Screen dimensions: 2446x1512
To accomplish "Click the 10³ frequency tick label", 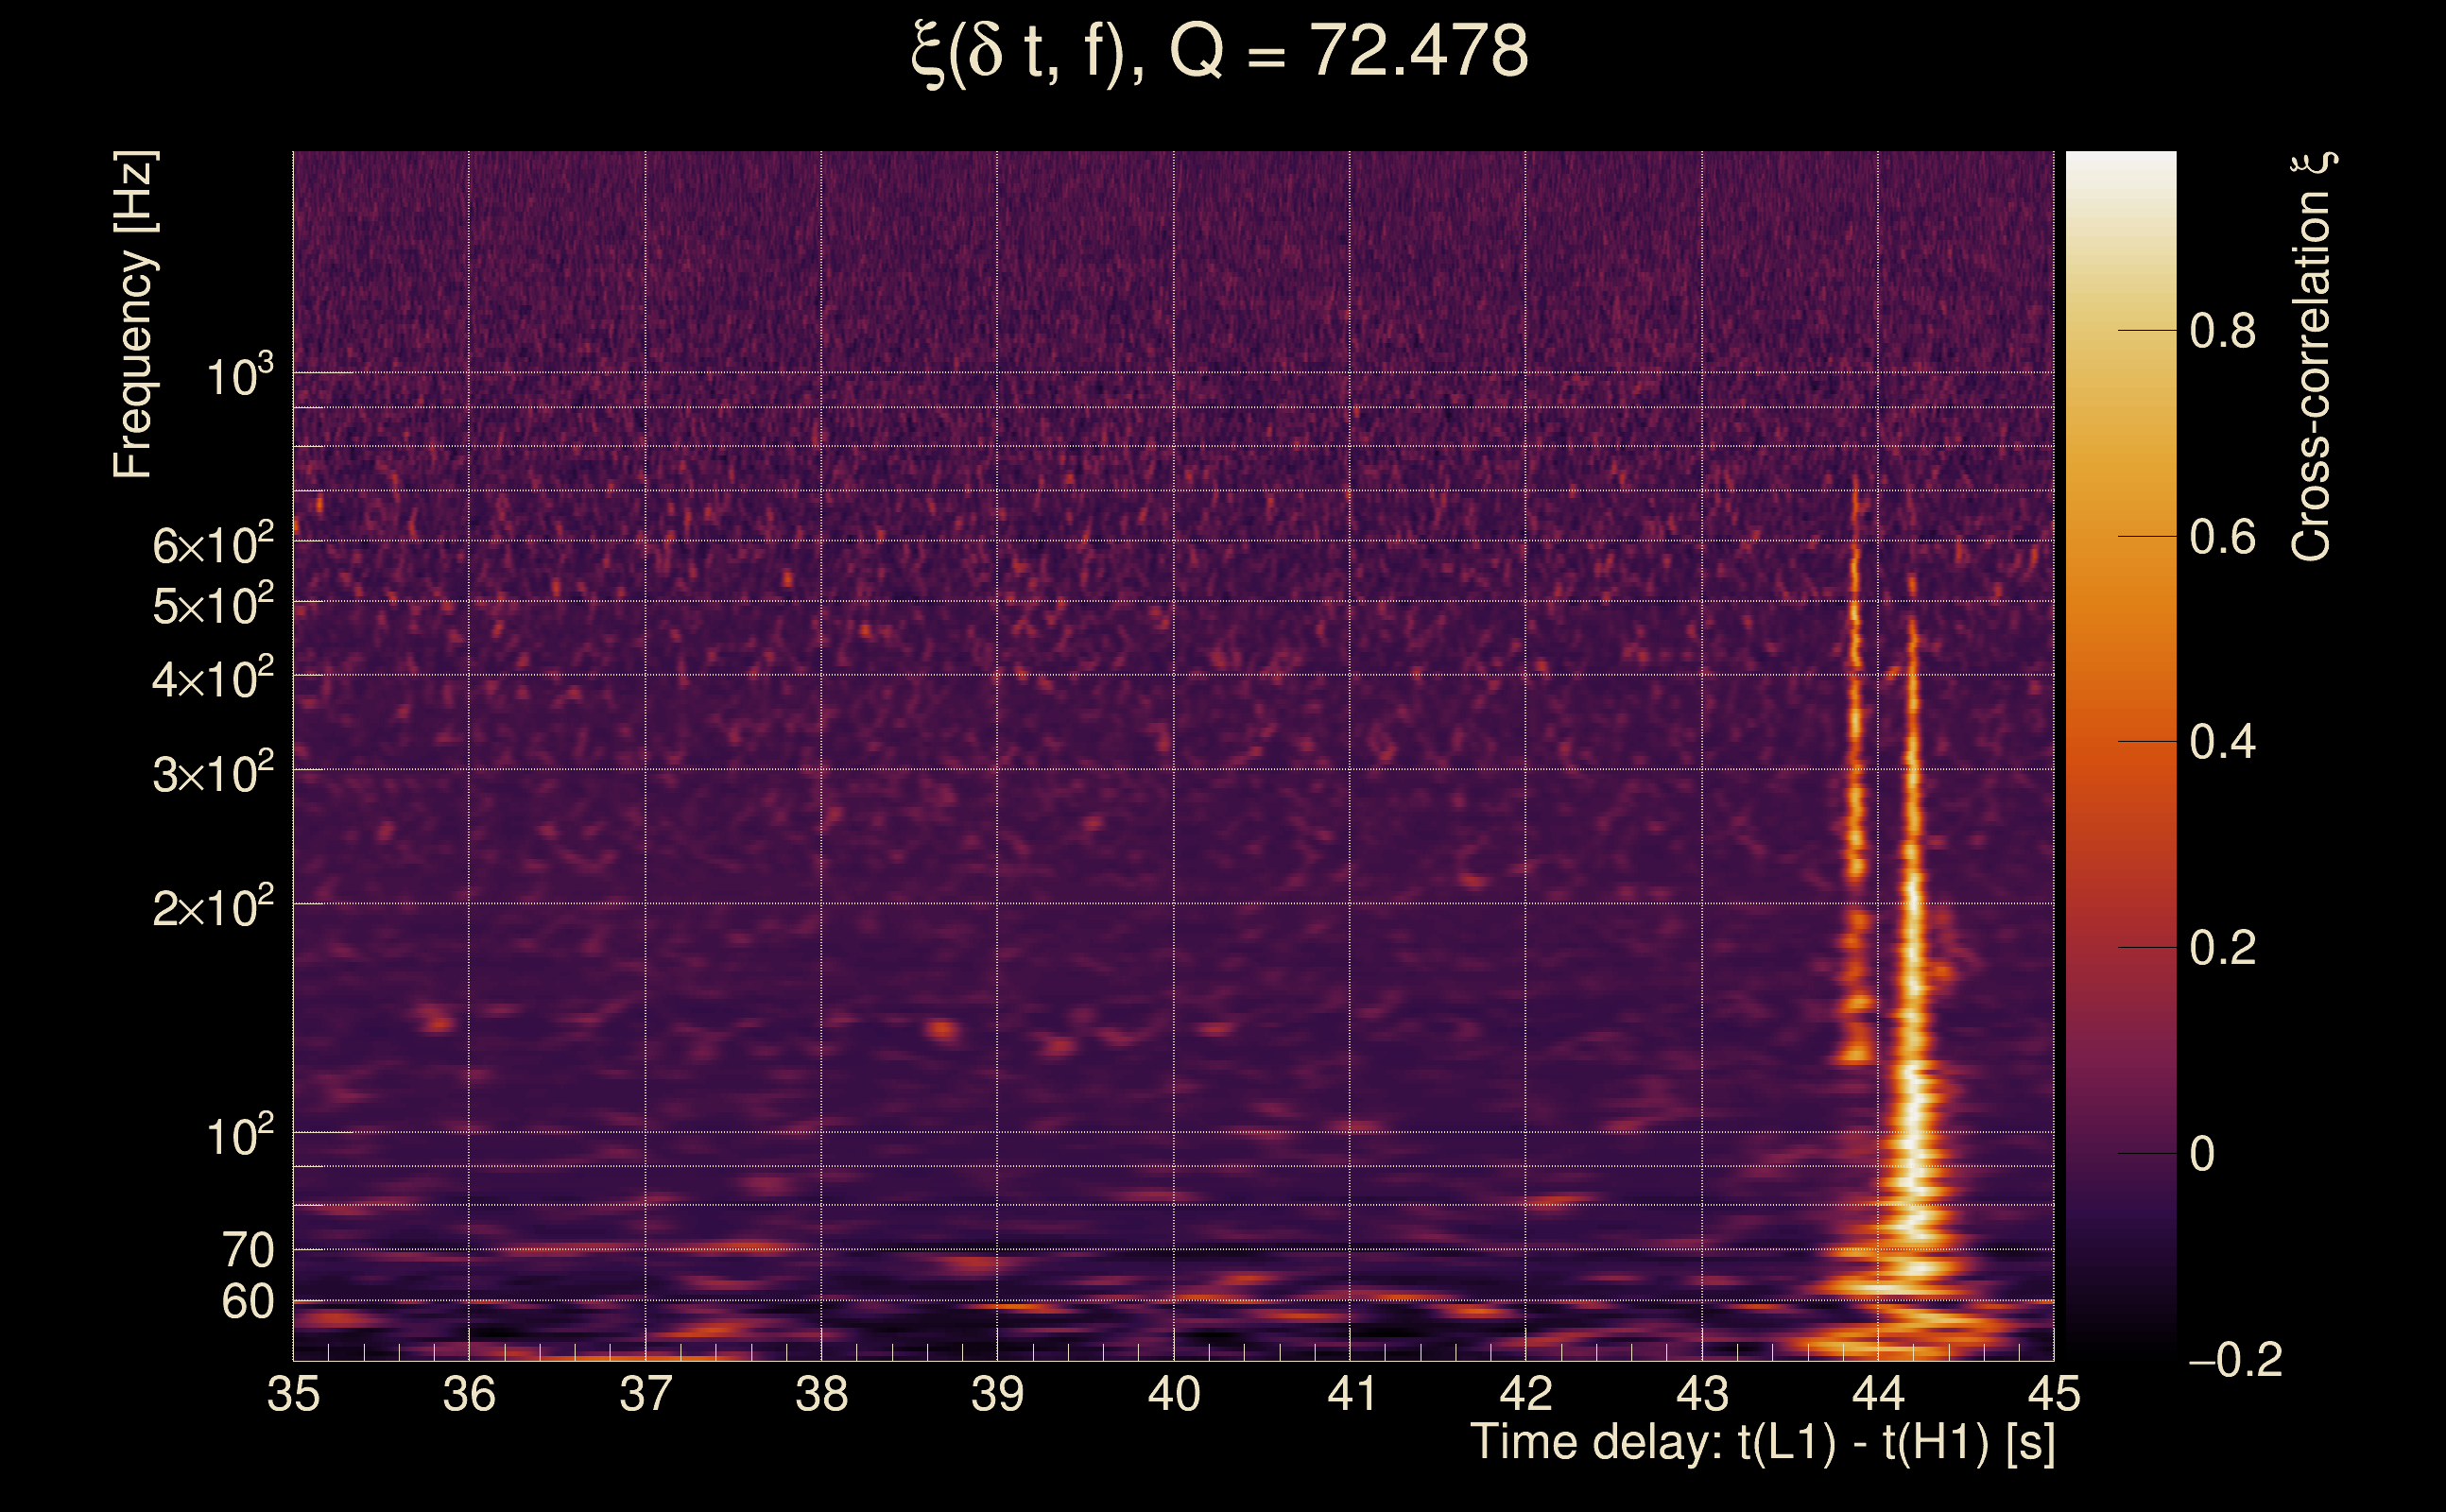I will [x=238, y=378].
